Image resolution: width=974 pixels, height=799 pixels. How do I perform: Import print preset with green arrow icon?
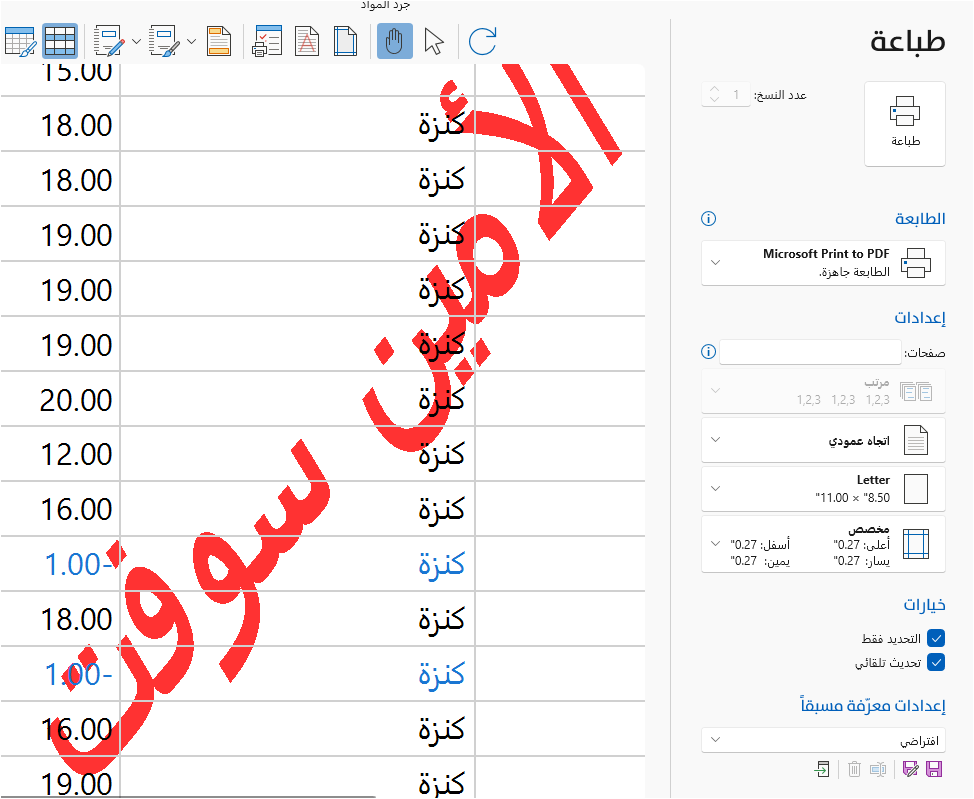822,769
